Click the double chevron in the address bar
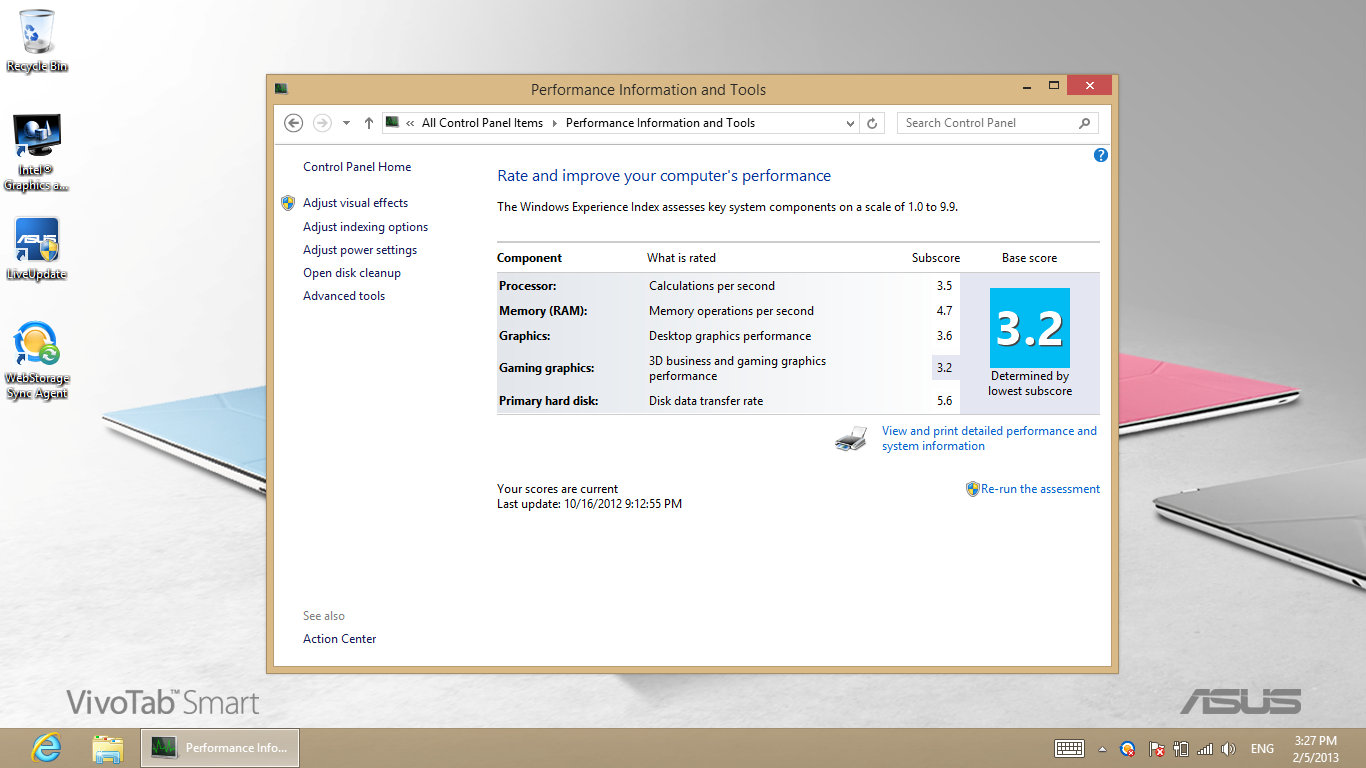1366x768 pixels. (410, 123)
